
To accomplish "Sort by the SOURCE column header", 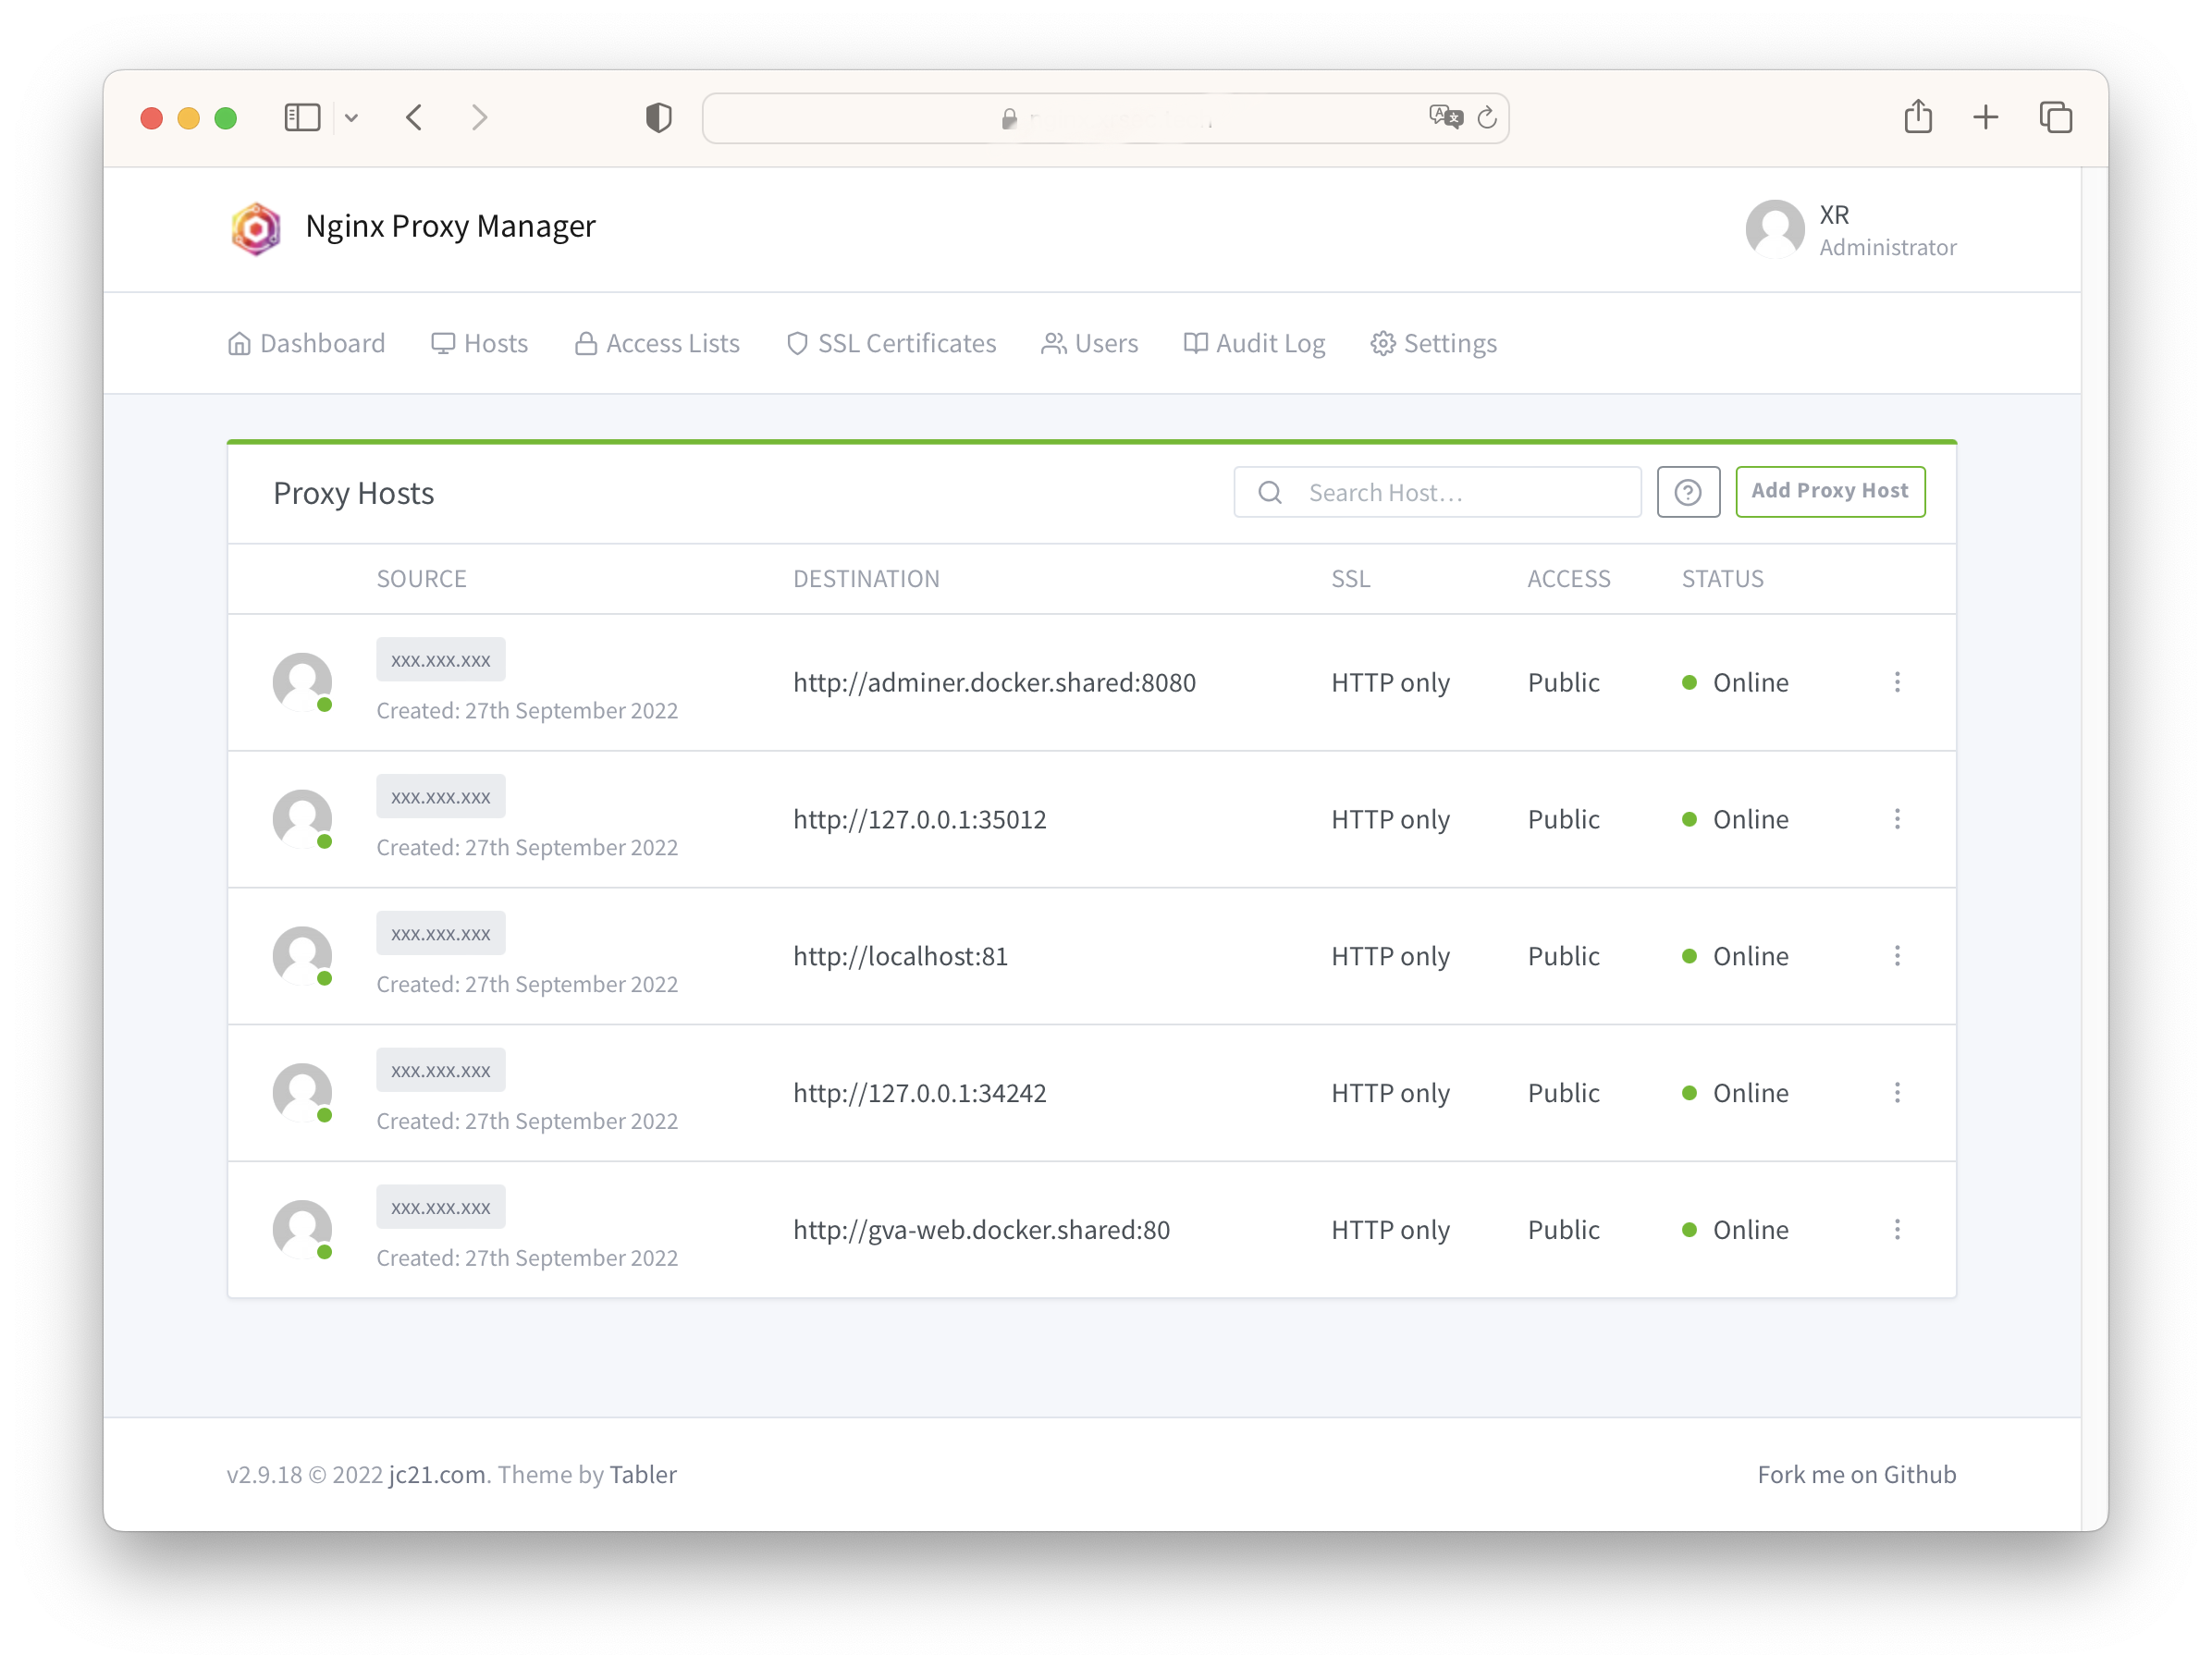I will [422, 579].
